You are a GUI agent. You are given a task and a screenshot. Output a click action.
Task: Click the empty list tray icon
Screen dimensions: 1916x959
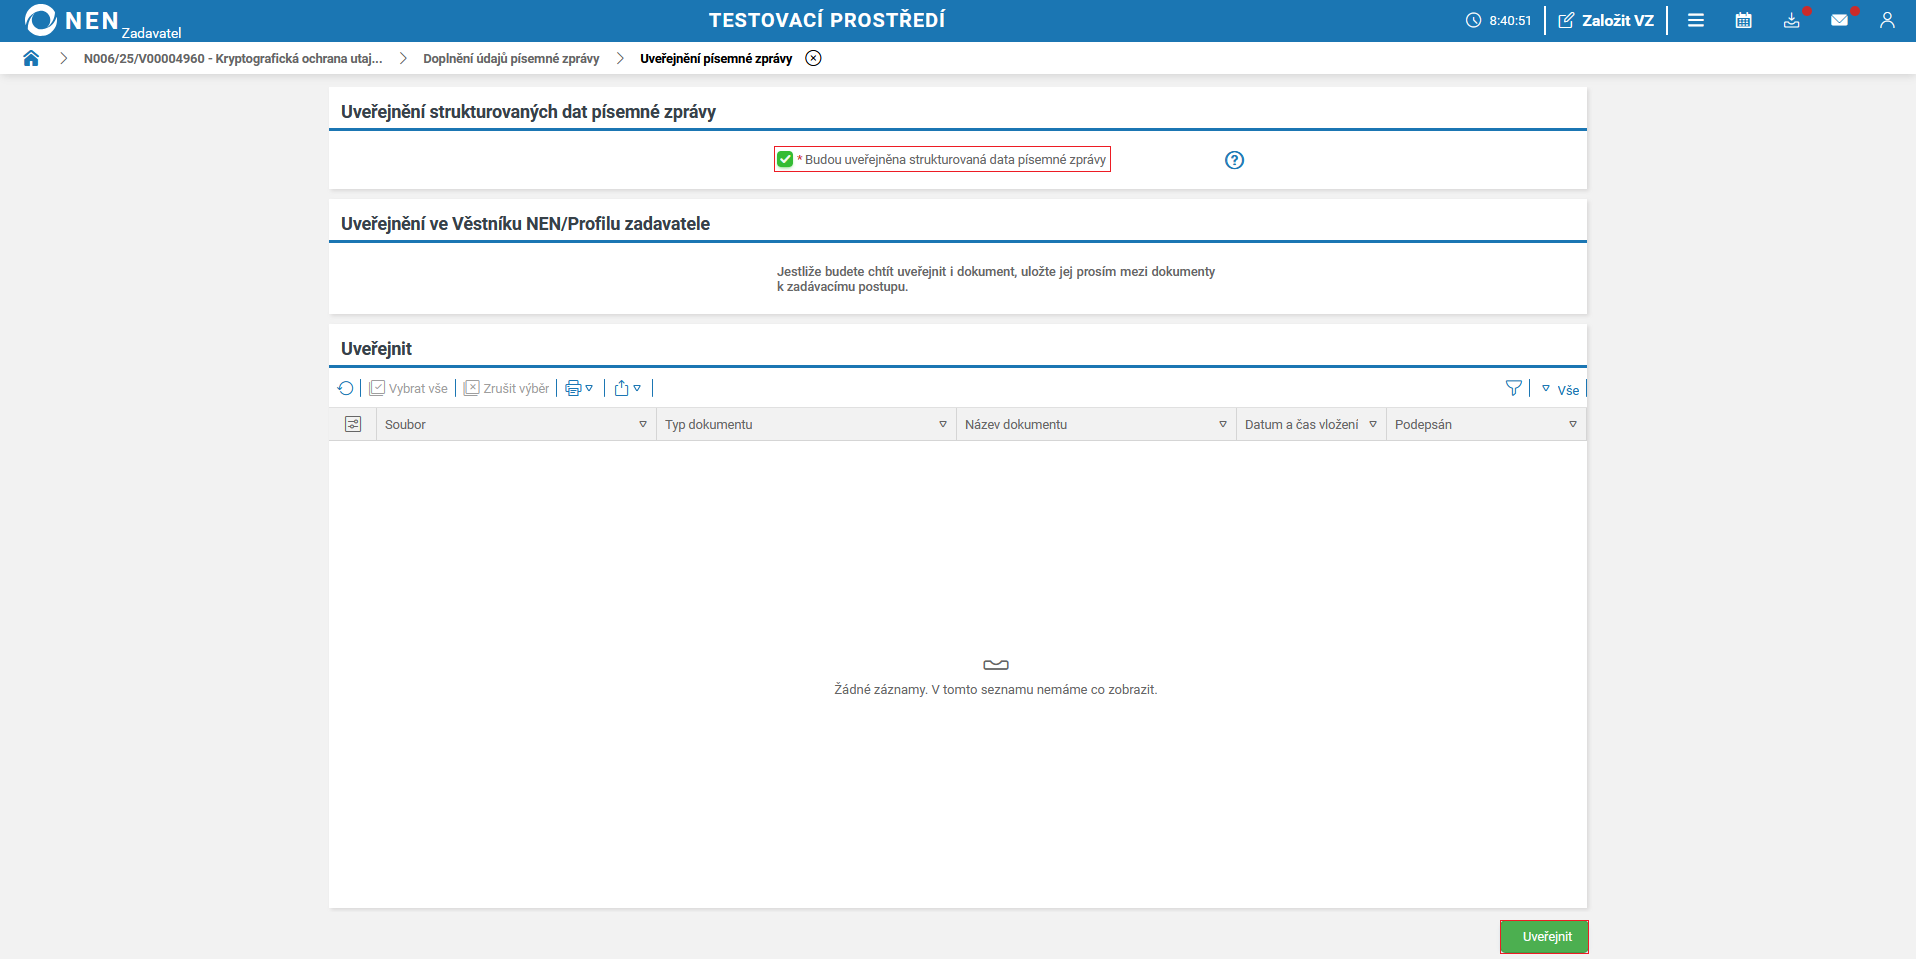coord(996,665)
